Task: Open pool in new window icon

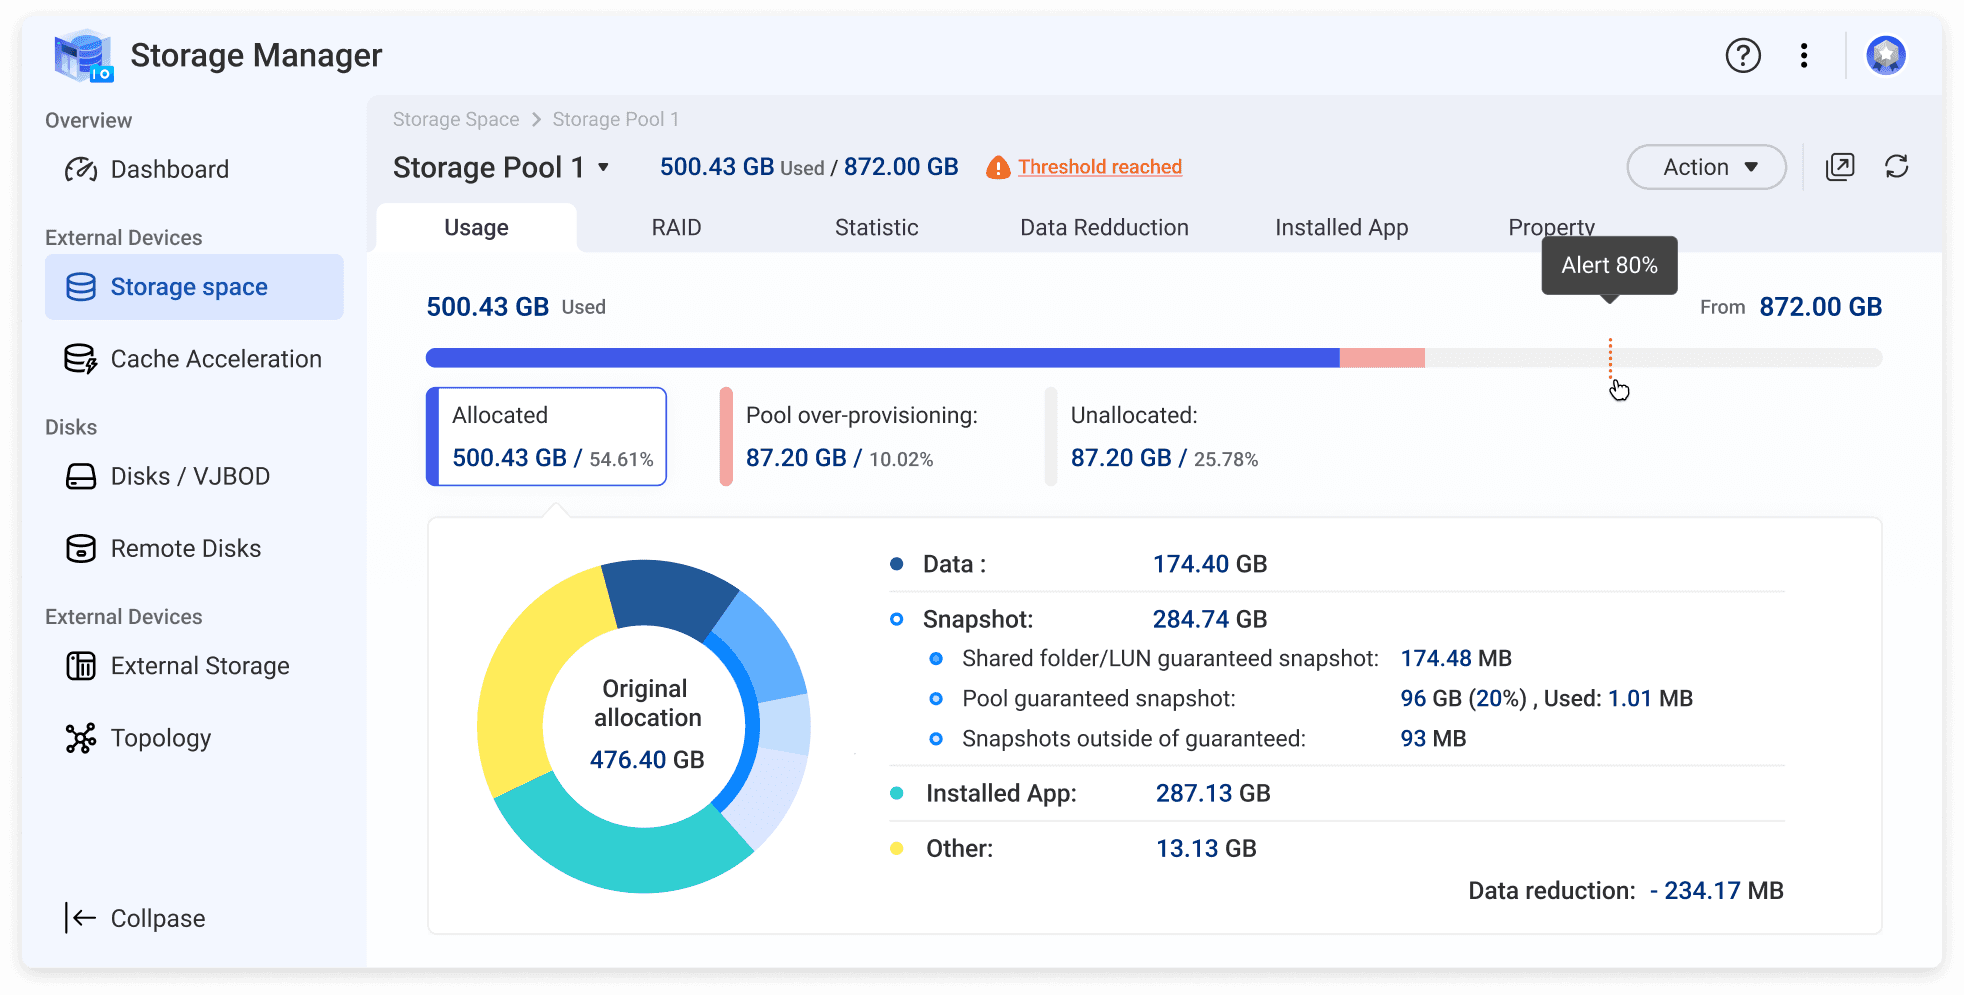Action: coord(1840,167)
